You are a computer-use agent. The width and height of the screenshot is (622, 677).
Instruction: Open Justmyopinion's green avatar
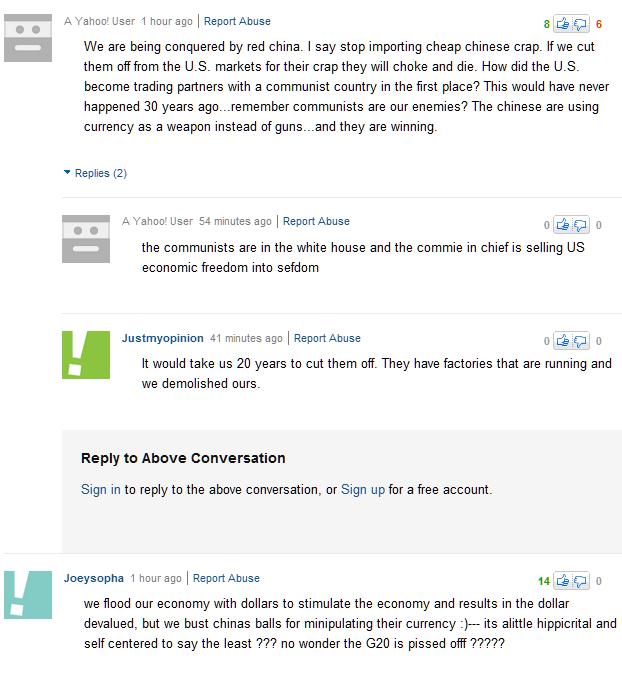pyautogui.click(x=86, y=355)
